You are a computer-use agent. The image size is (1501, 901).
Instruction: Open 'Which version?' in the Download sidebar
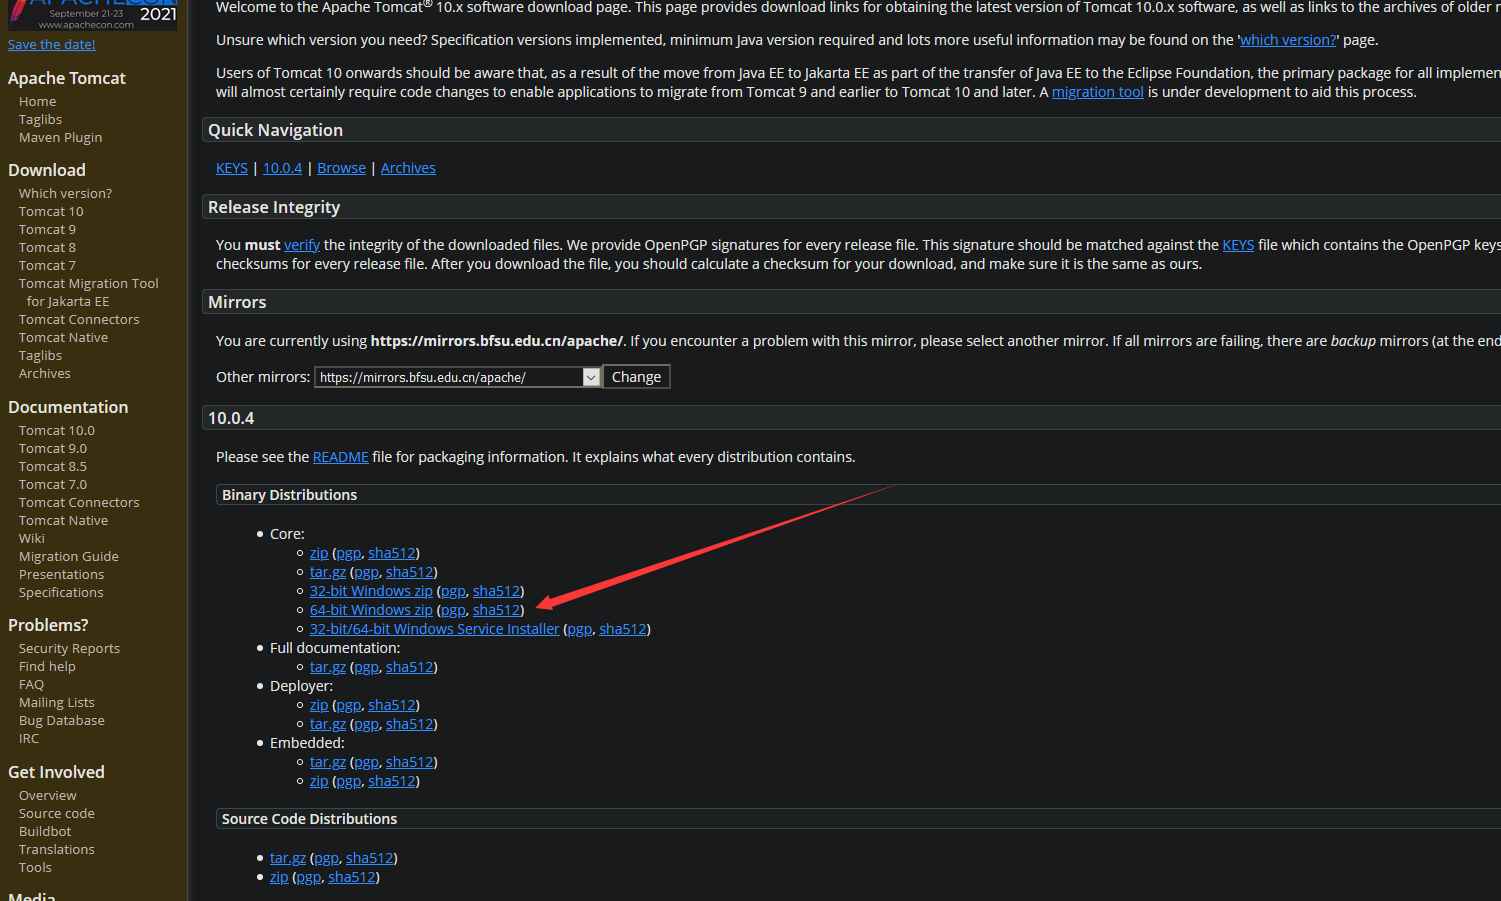[x=65, y=194]
